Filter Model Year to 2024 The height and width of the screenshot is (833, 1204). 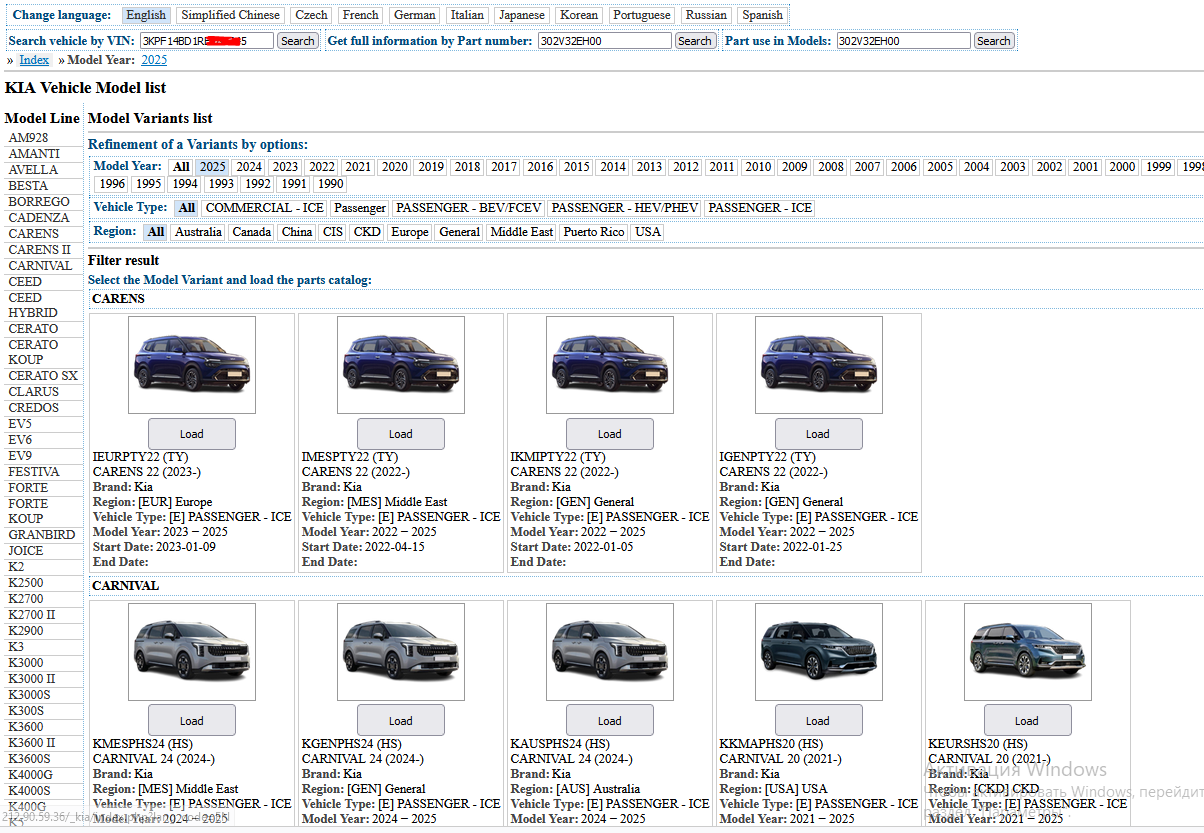249,167
